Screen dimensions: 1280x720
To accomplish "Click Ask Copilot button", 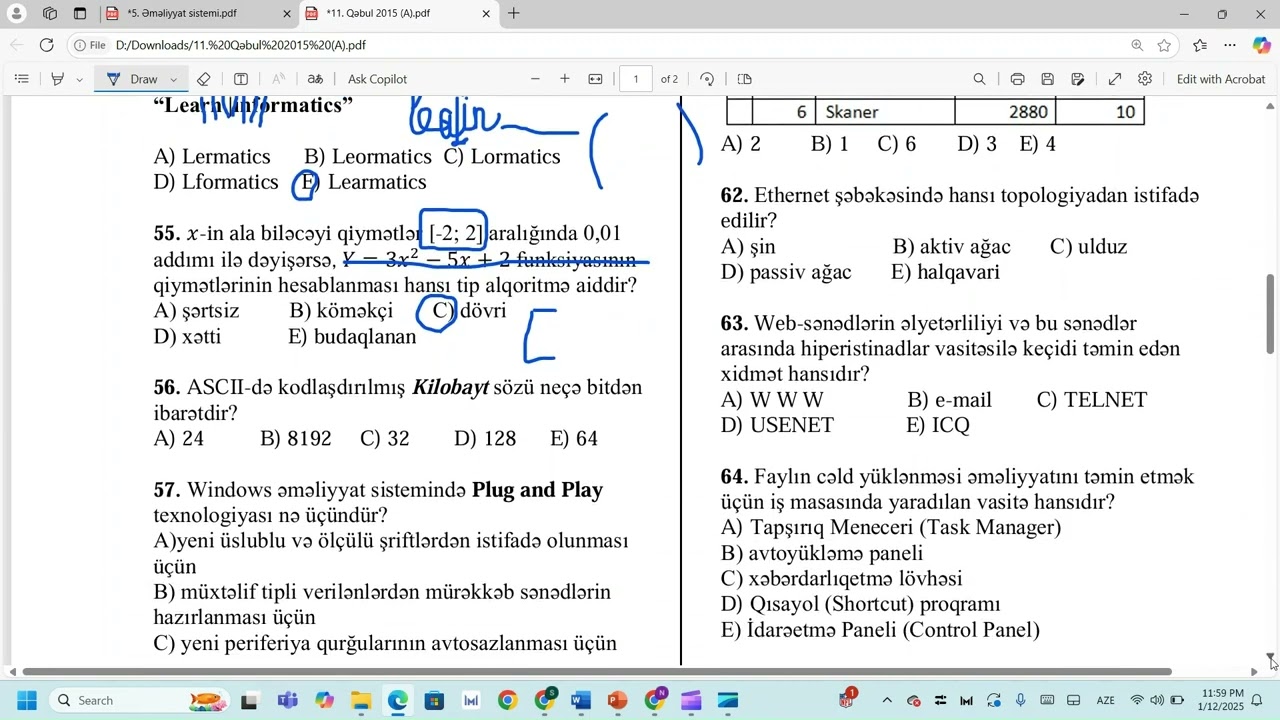I will [377, 79].
